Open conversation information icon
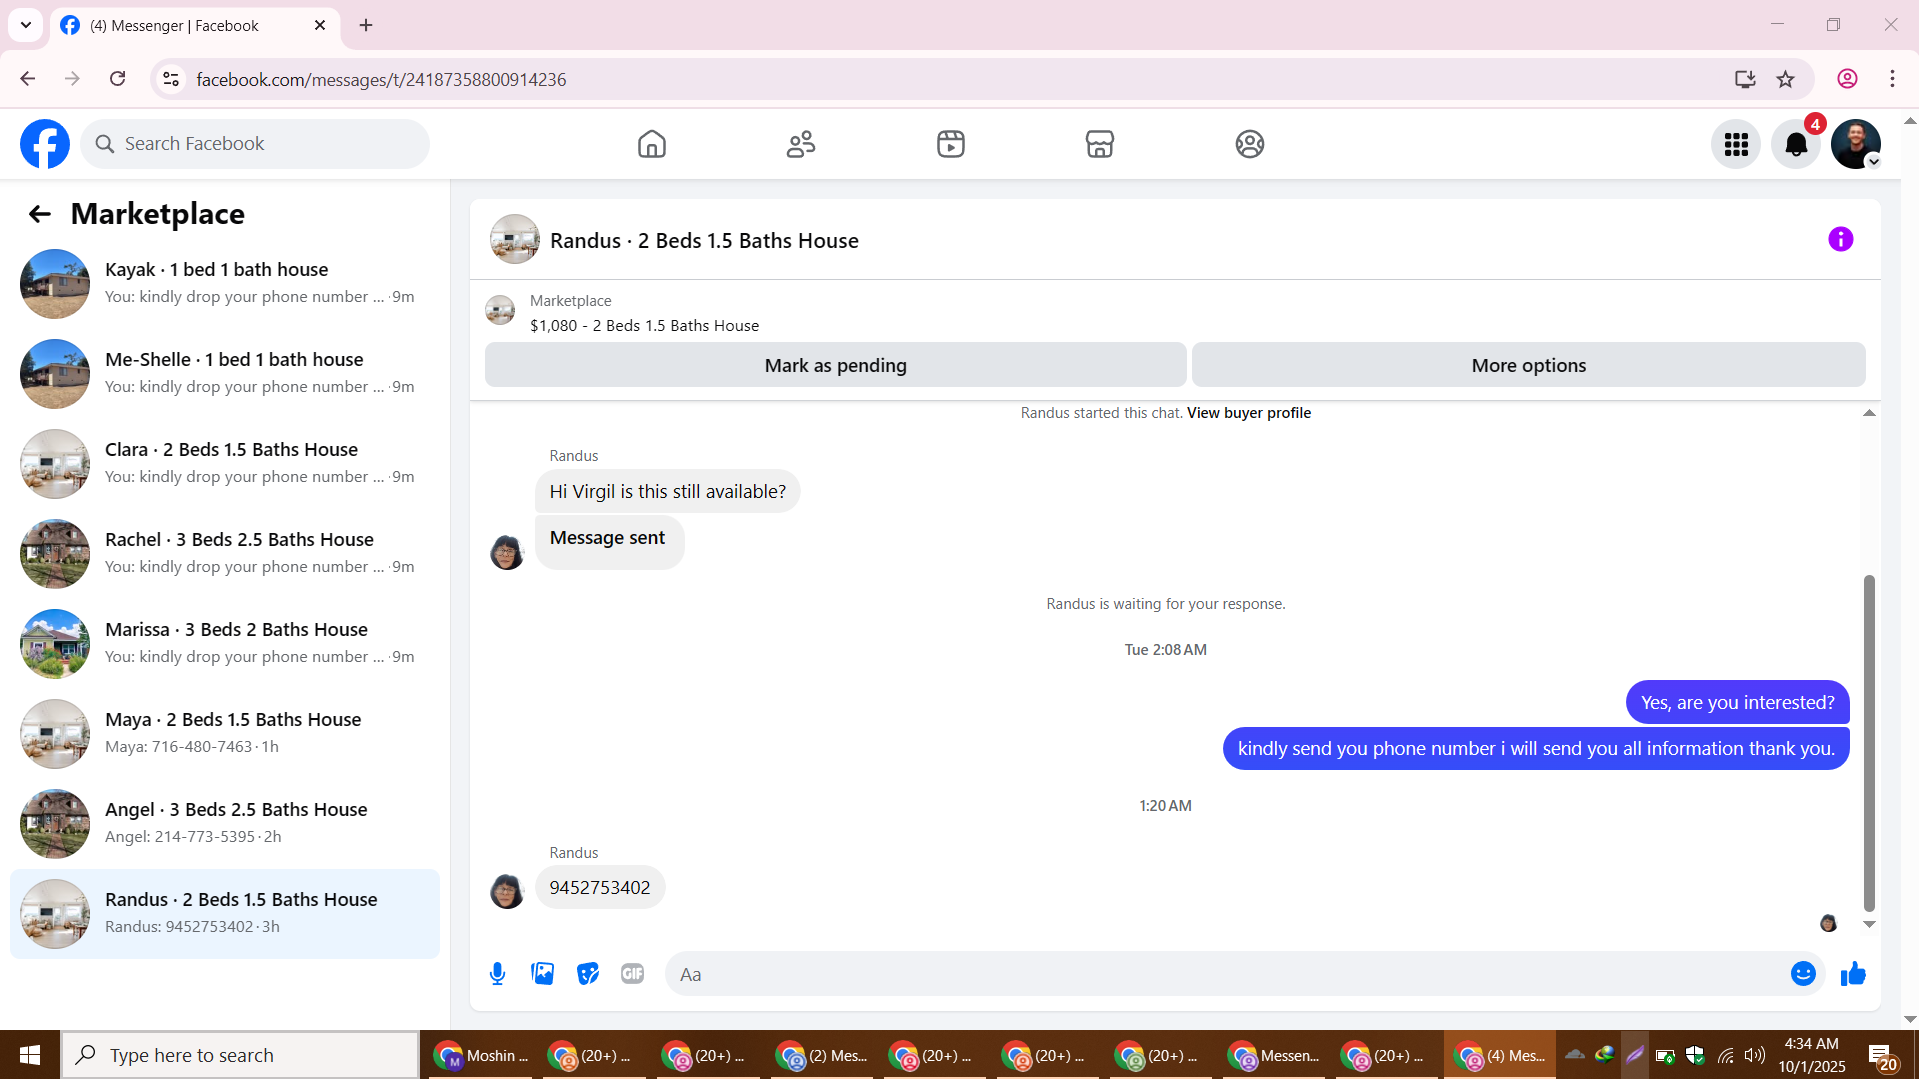Viewport: 1919px width, 1079px height. point(1841,239)
